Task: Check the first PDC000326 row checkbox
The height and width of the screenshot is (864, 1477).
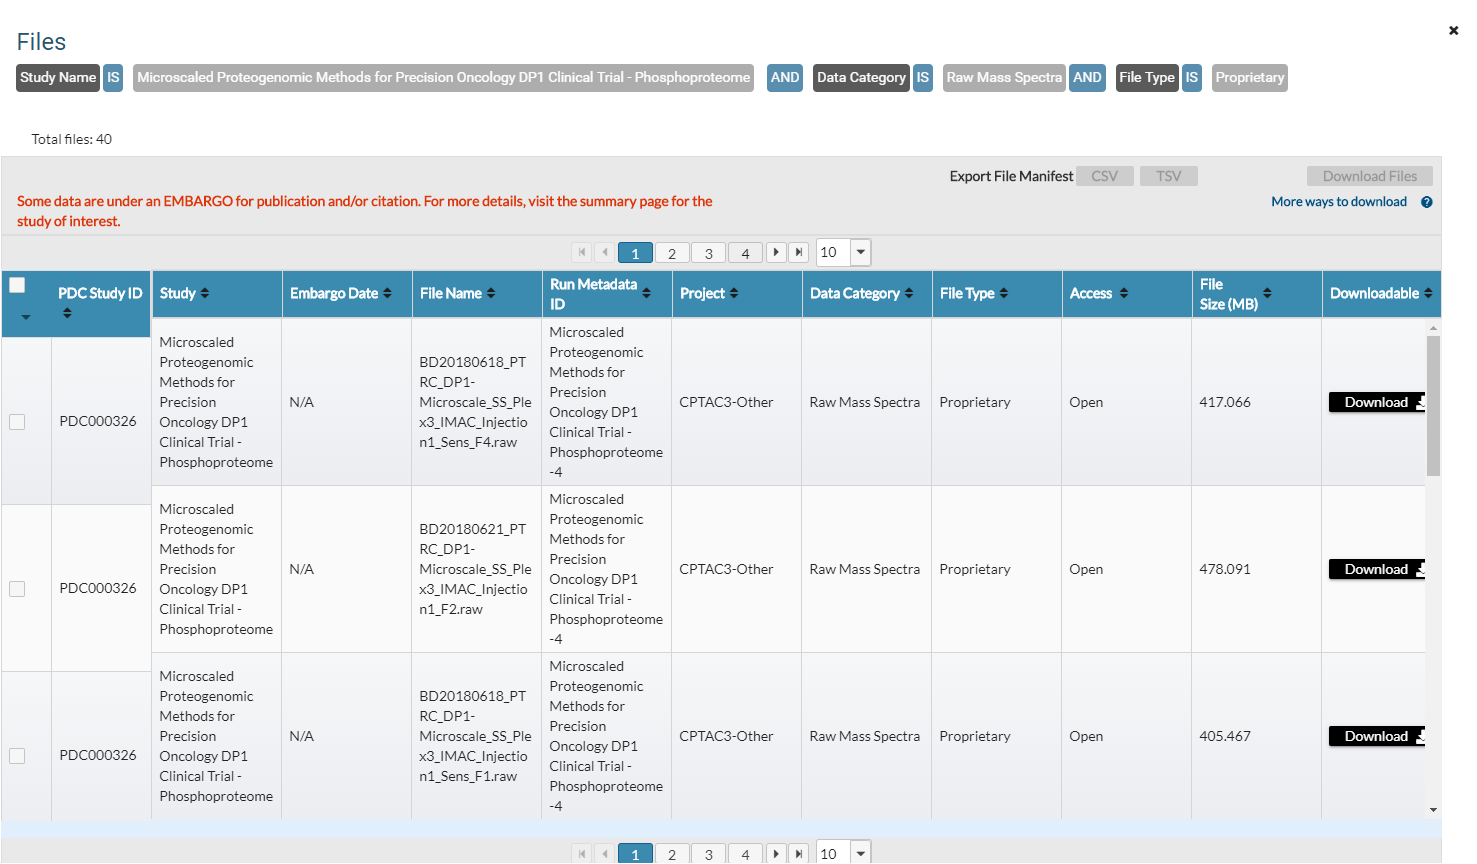Action: (x=17, y=422)
